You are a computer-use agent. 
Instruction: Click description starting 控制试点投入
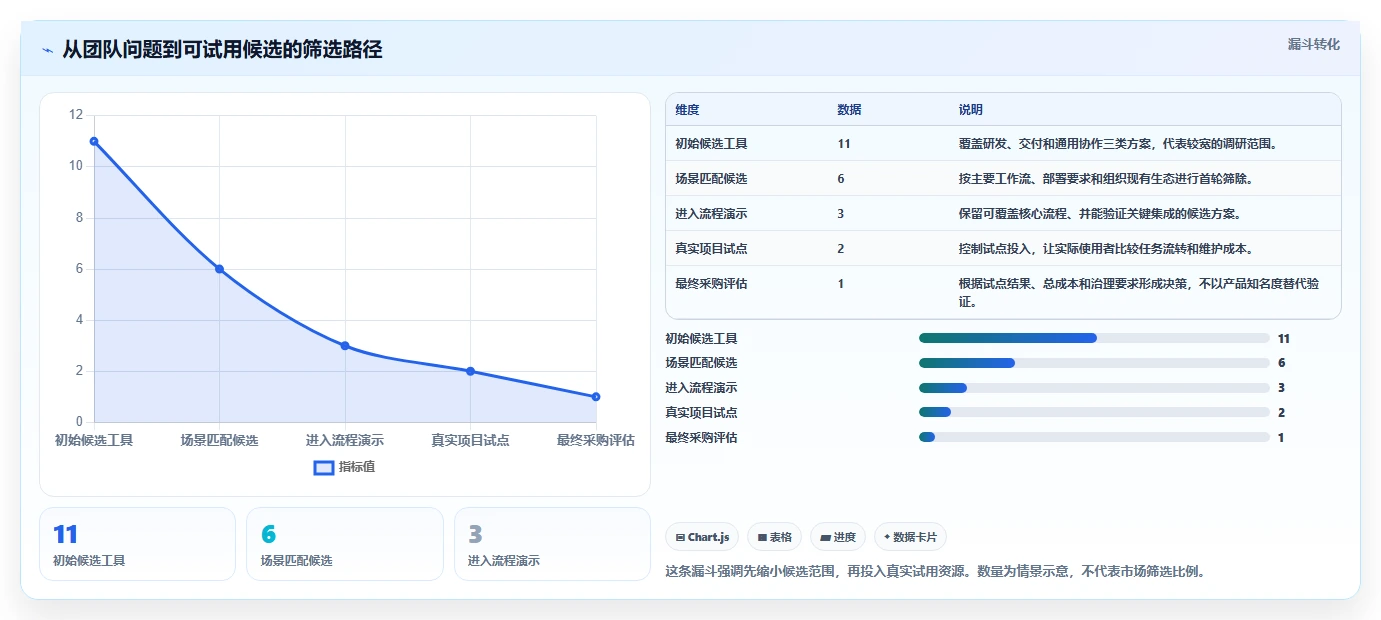point(1106,248)
